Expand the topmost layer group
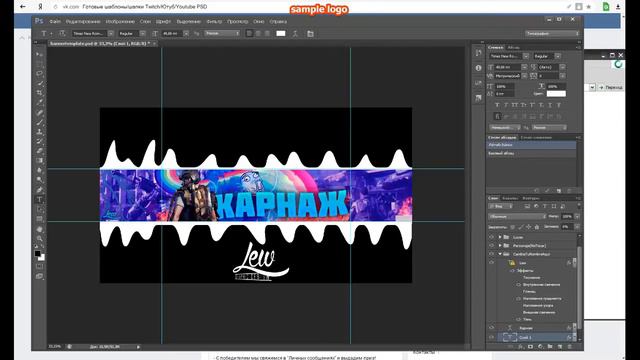 point(500,237)
